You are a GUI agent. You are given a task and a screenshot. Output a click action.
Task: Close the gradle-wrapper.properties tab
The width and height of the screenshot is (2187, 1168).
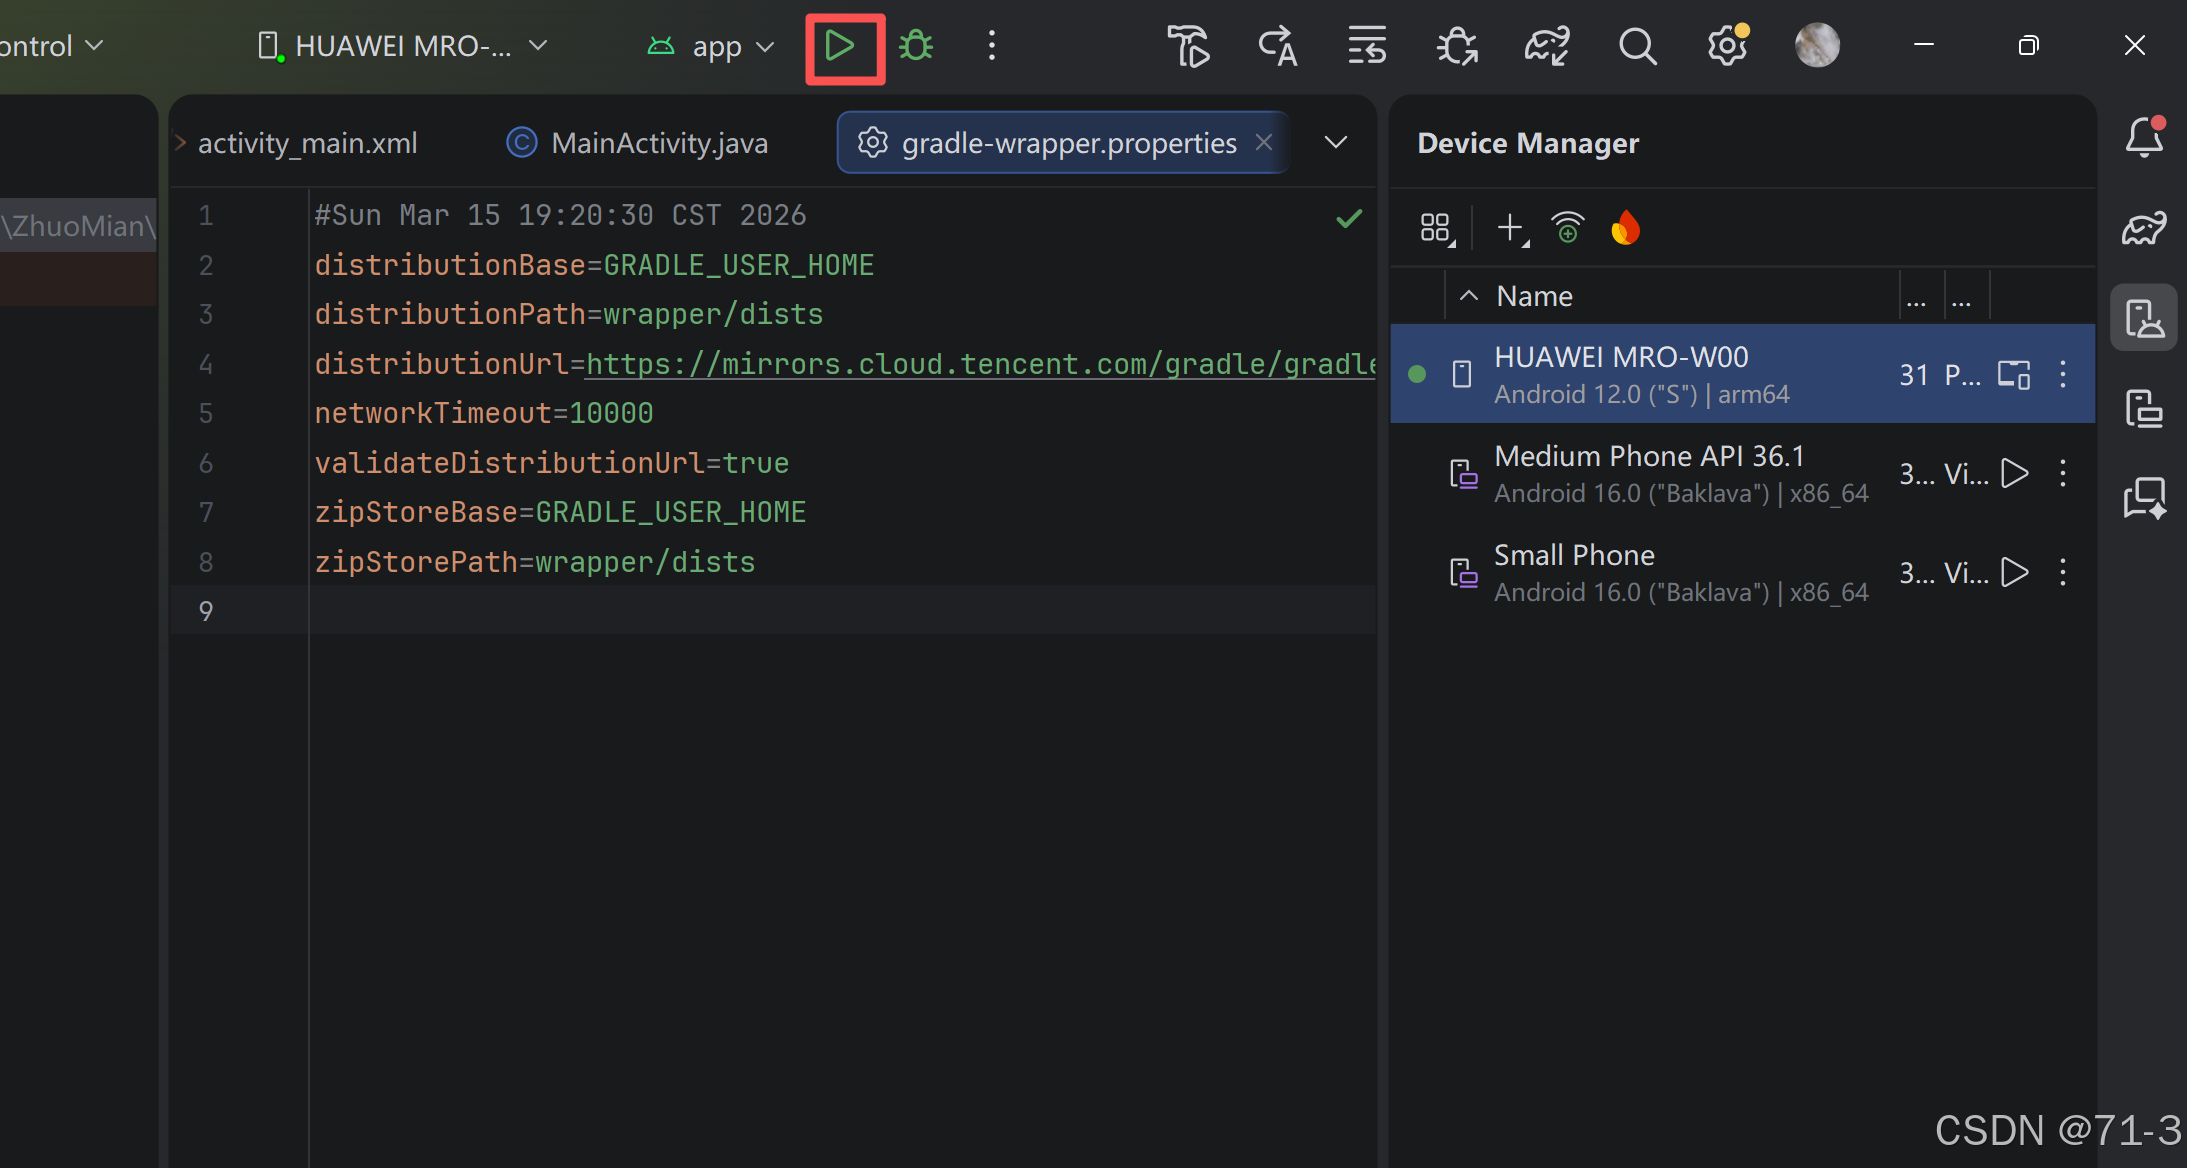(1264, 142)
